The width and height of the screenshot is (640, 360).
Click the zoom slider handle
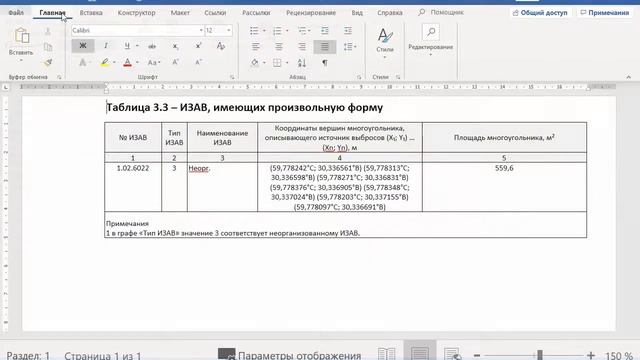[x=540, y=355]
